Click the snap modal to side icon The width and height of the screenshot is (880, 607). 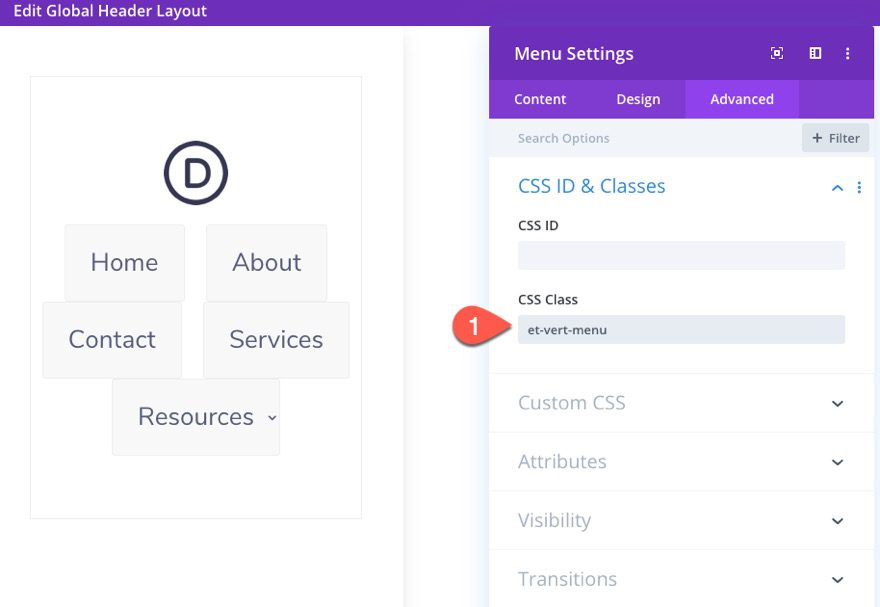815,53
